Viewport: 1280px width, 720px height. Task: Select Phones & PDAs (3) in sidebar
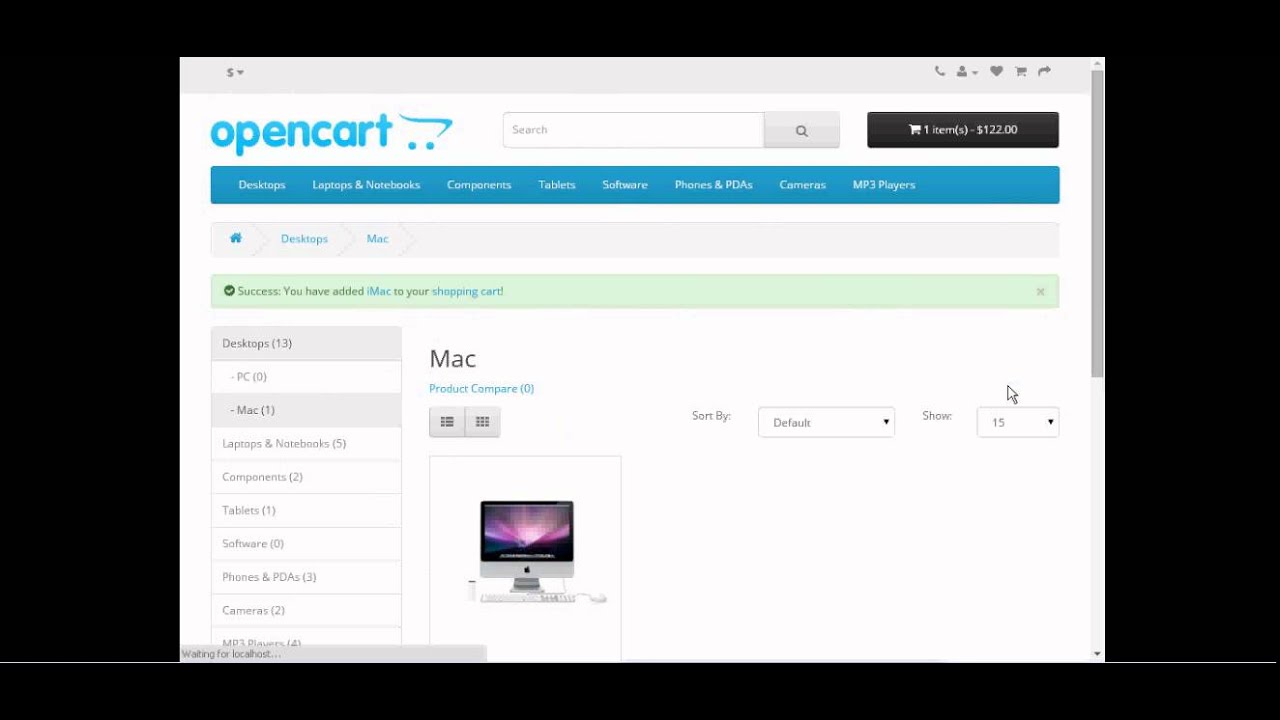click(x=306, y=577)
